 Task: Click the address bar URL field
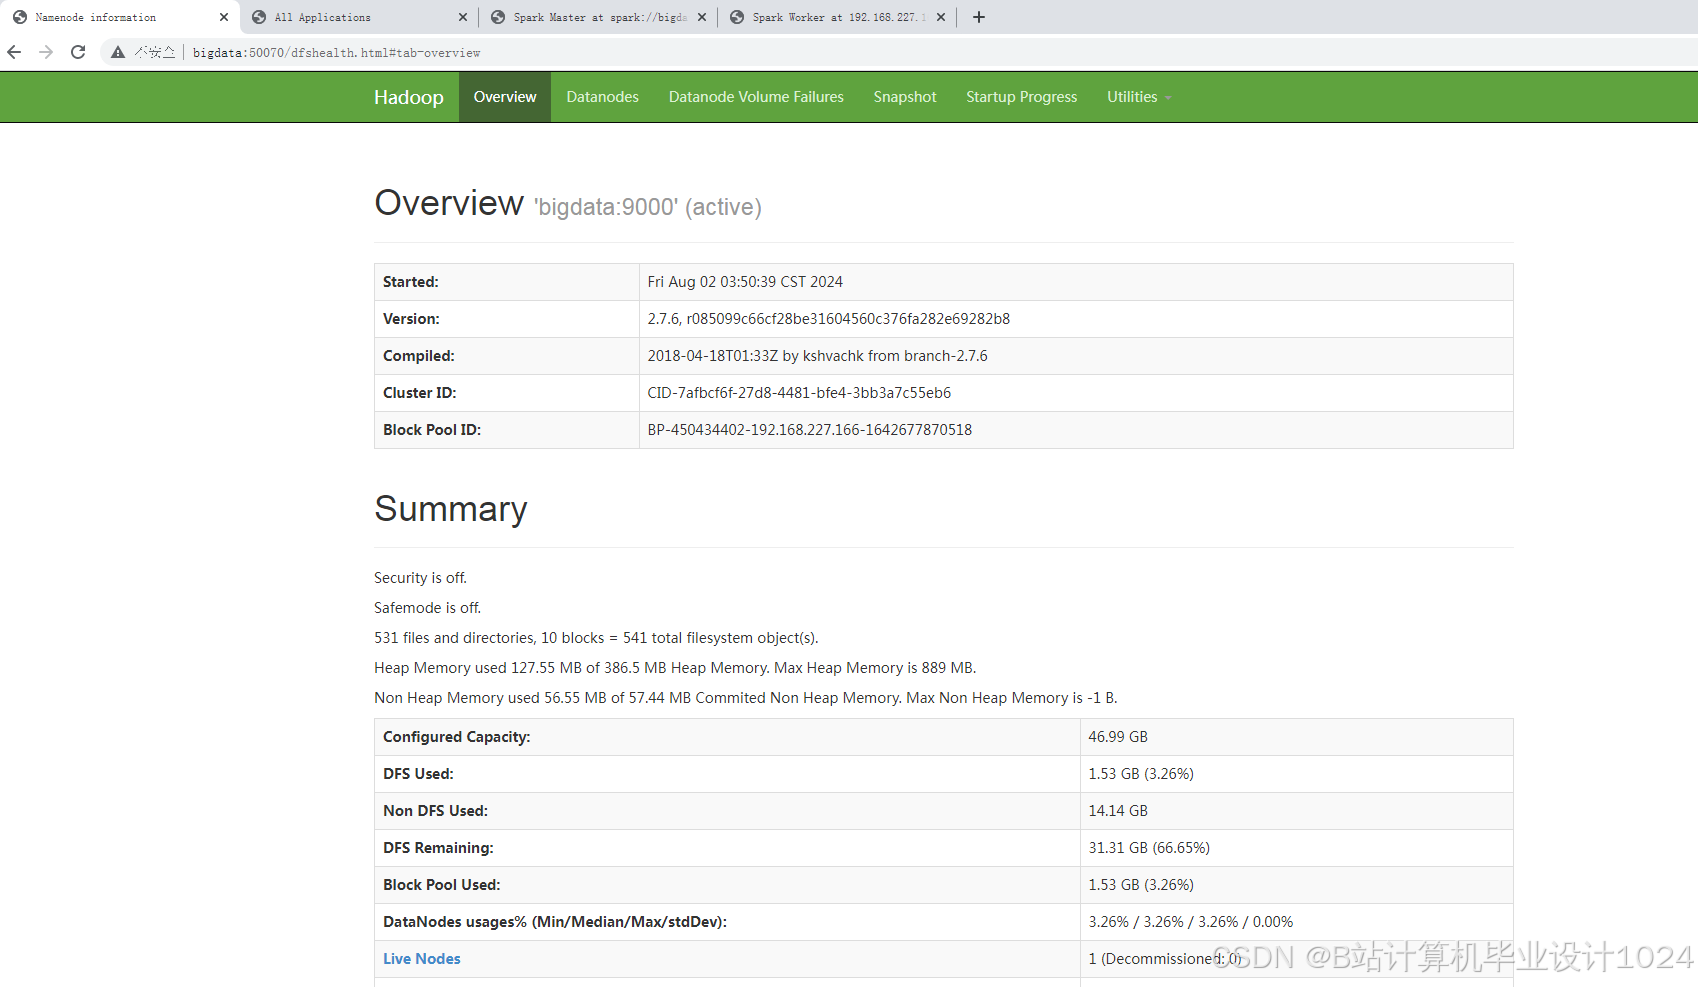pos(900,52)
